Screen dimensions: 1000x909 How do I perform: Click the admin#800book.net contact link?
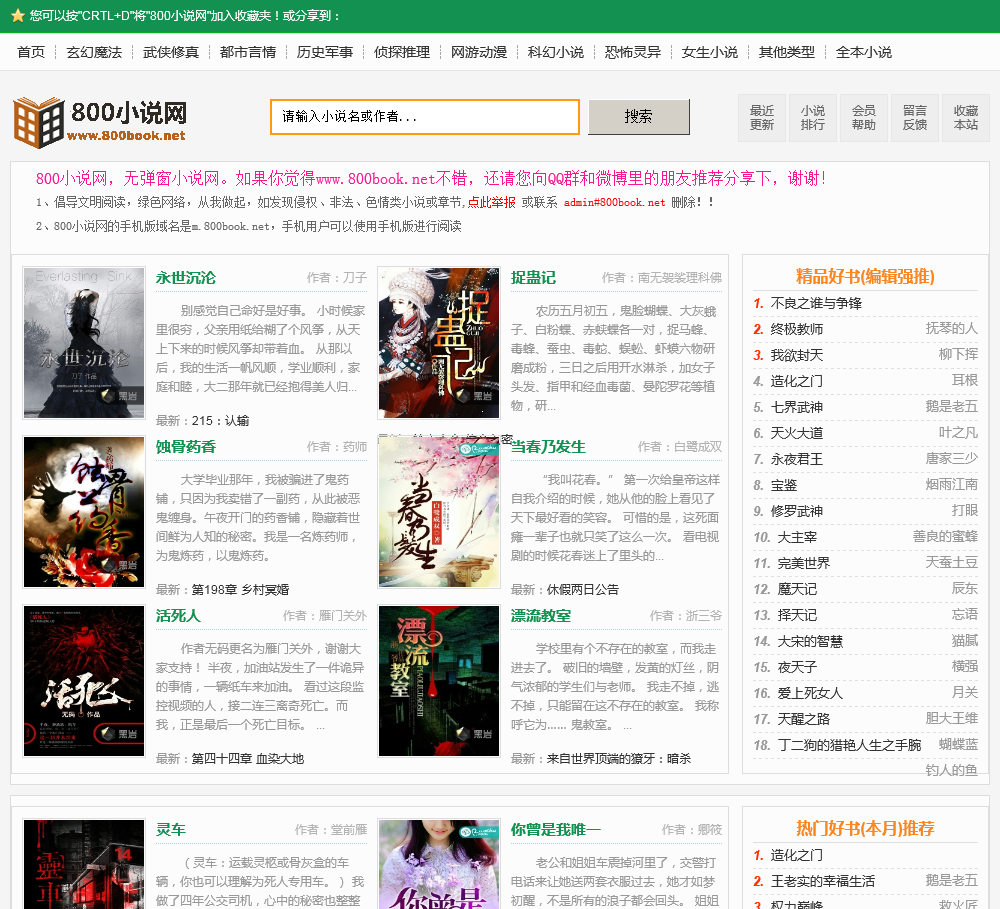click(614, 202)
